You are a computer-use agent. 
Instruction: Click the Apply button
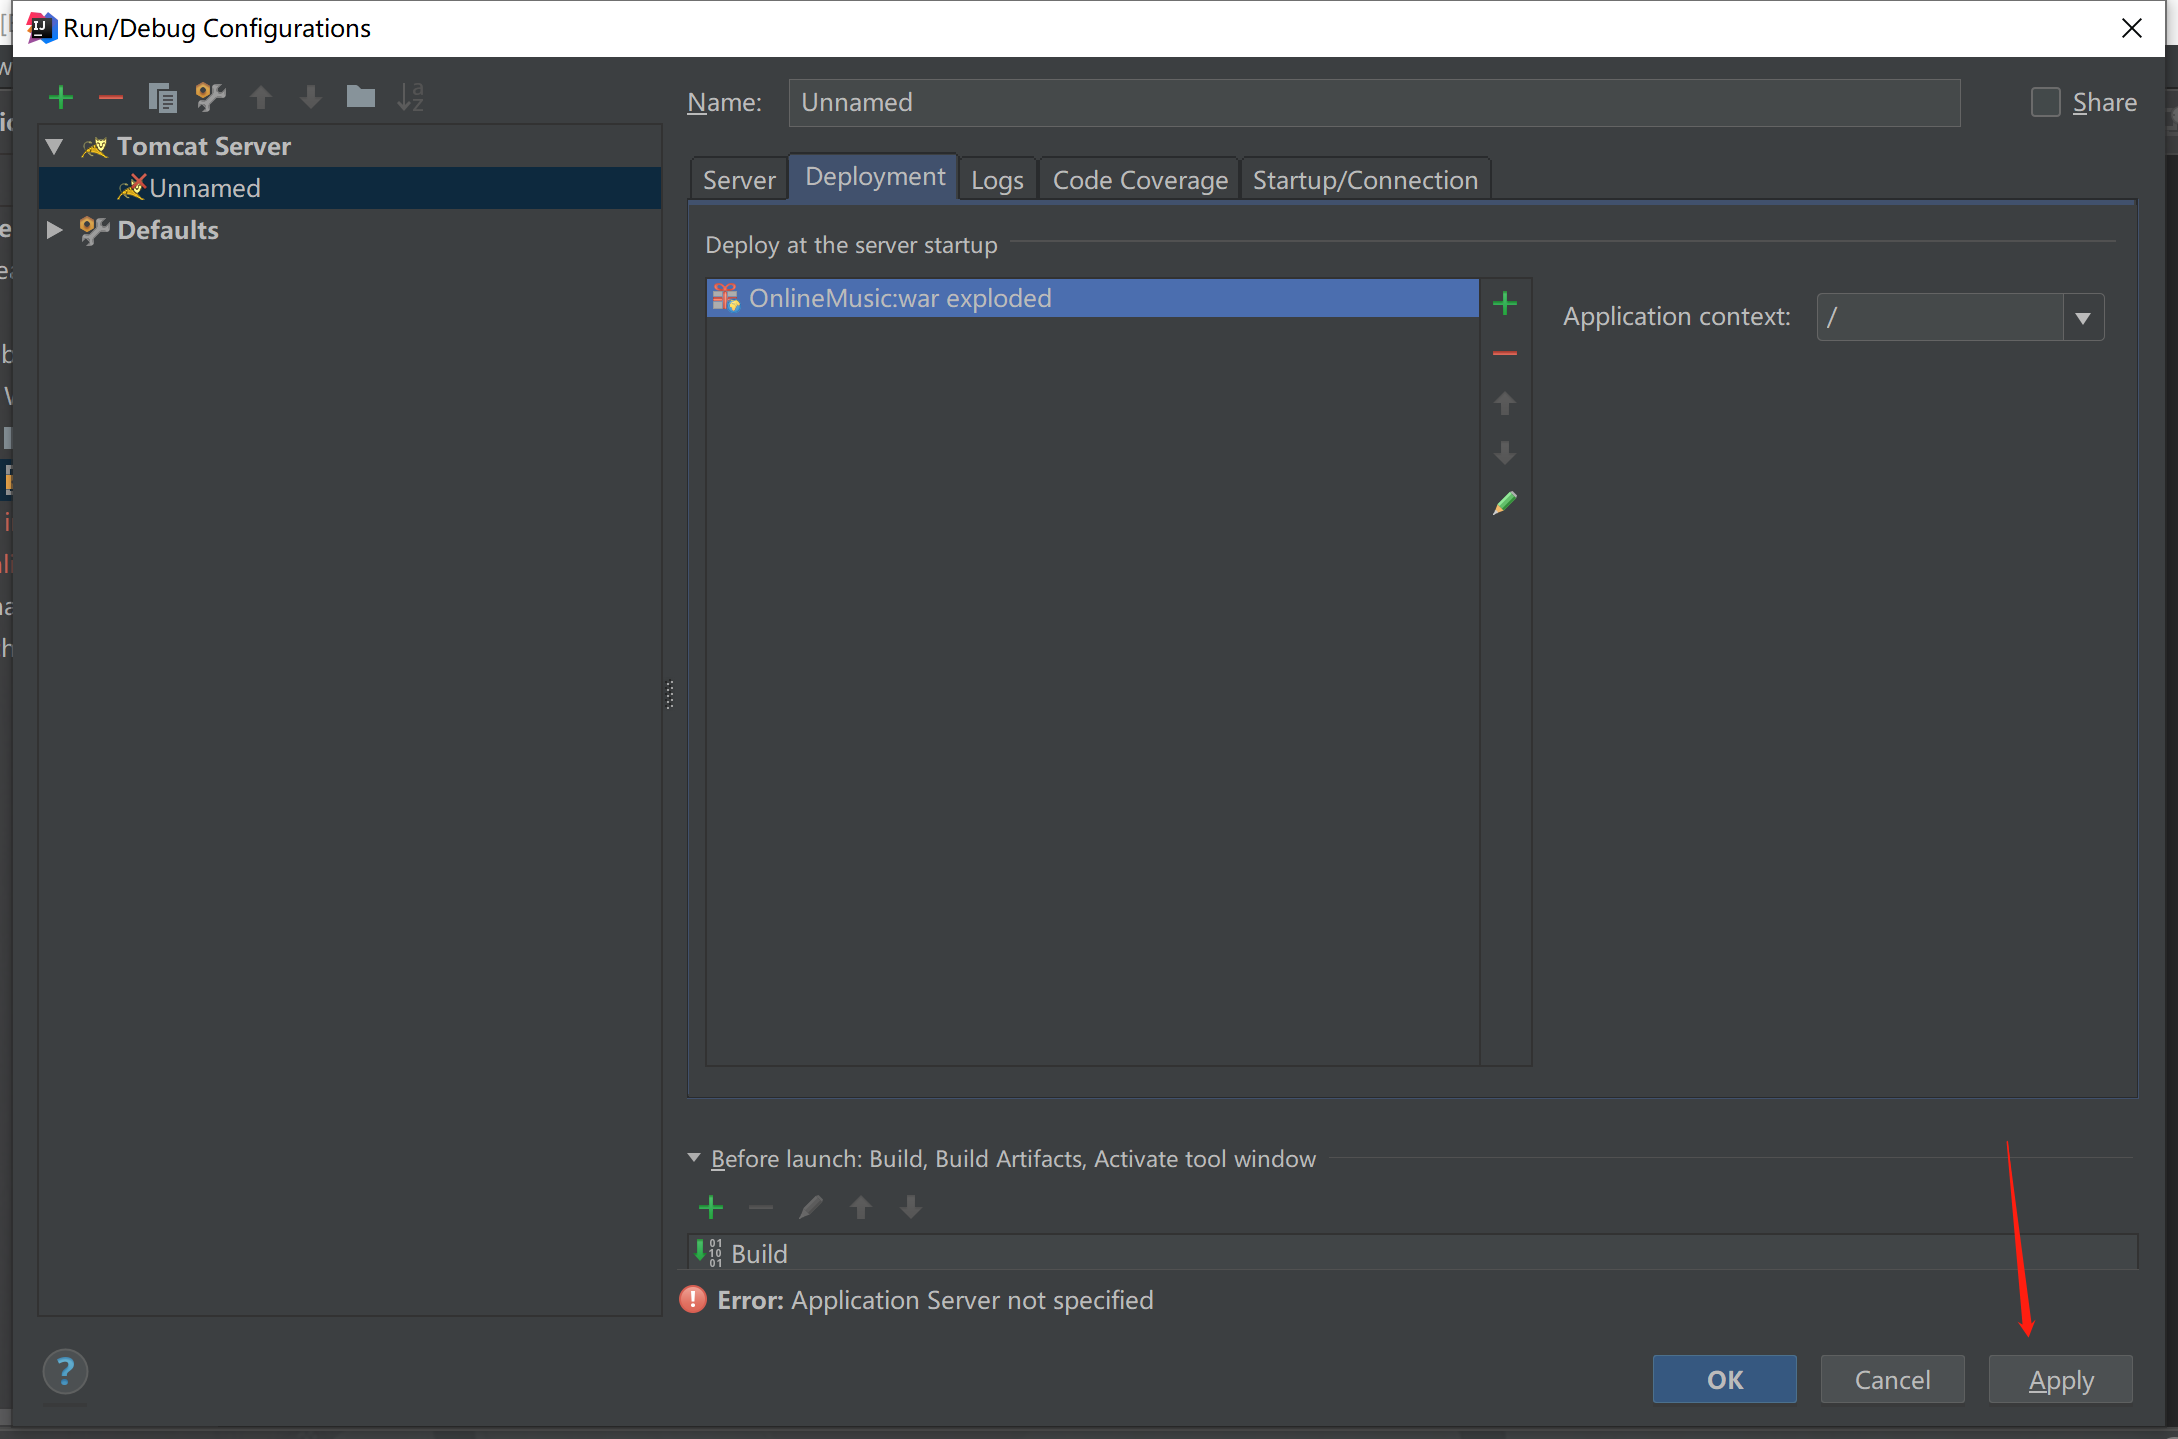(x=2060, y=1379)
